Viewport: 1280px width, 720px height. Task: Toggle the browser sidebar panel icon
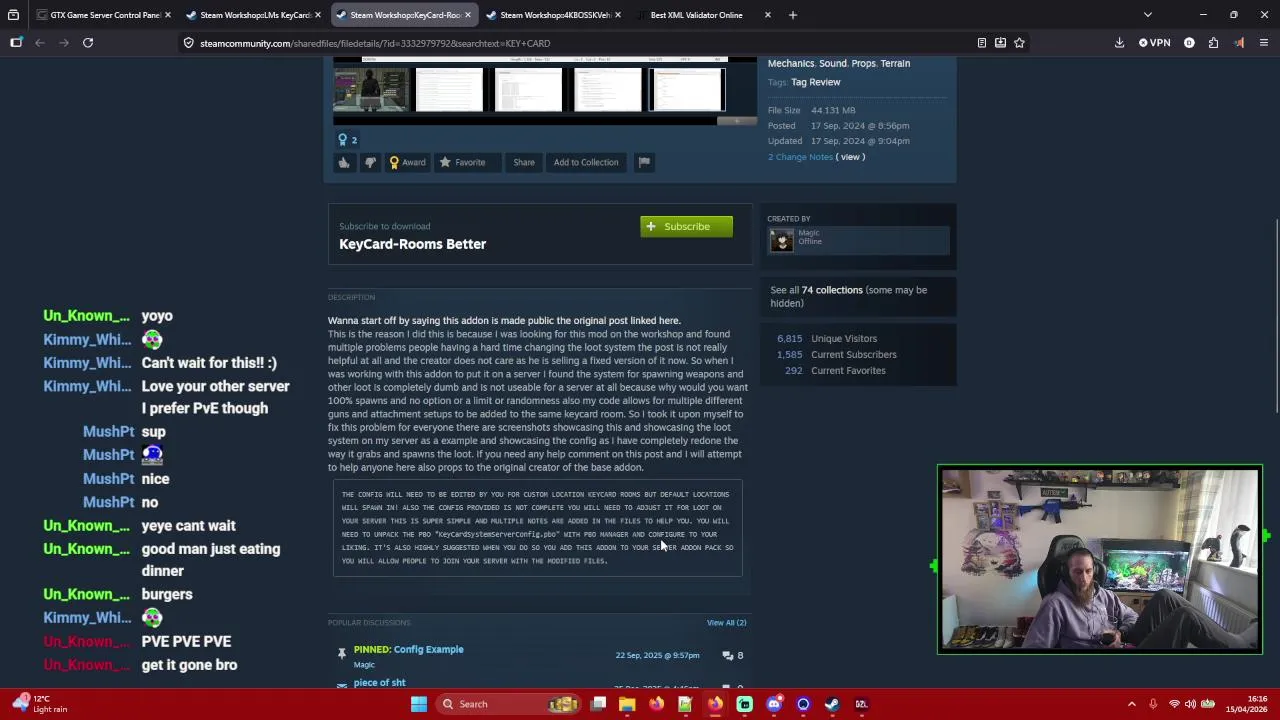16,43
